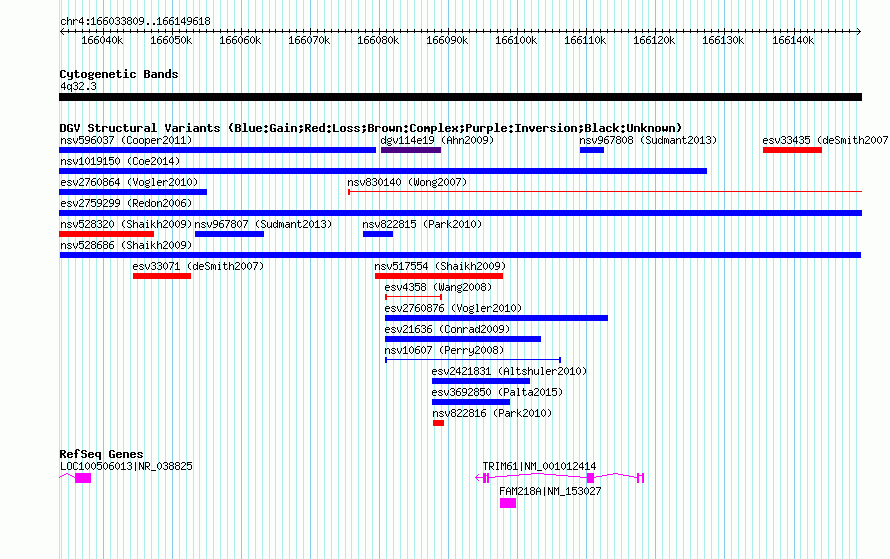Click the 166100k ruler tick label

point(516,40)
